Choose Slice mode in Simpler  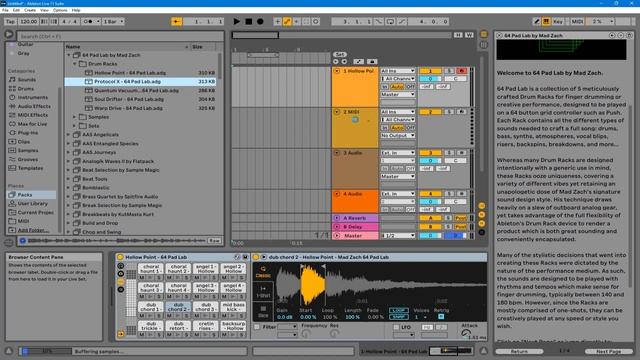point(263,311)
